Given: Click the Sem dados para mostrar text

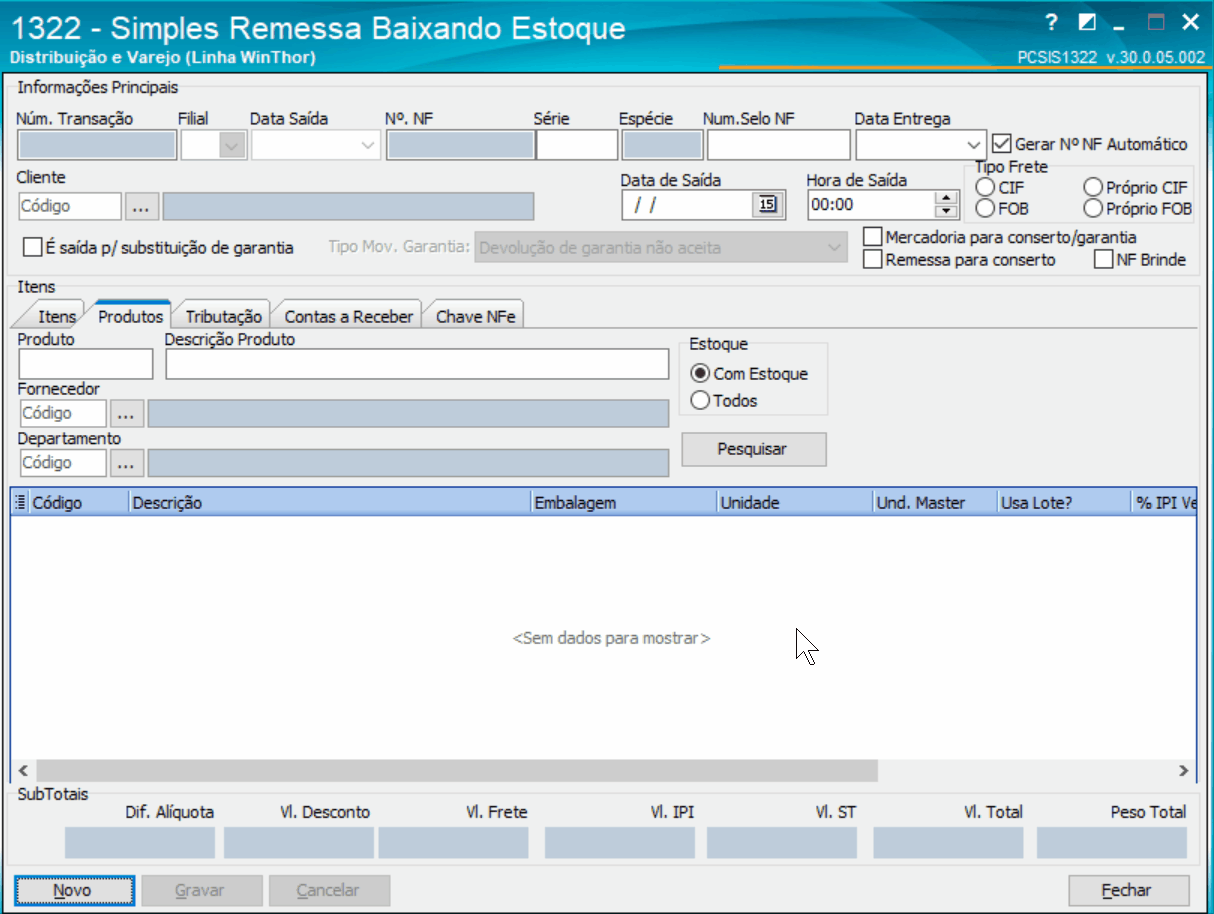Looking at the screenshot, I should click(611, 638).
